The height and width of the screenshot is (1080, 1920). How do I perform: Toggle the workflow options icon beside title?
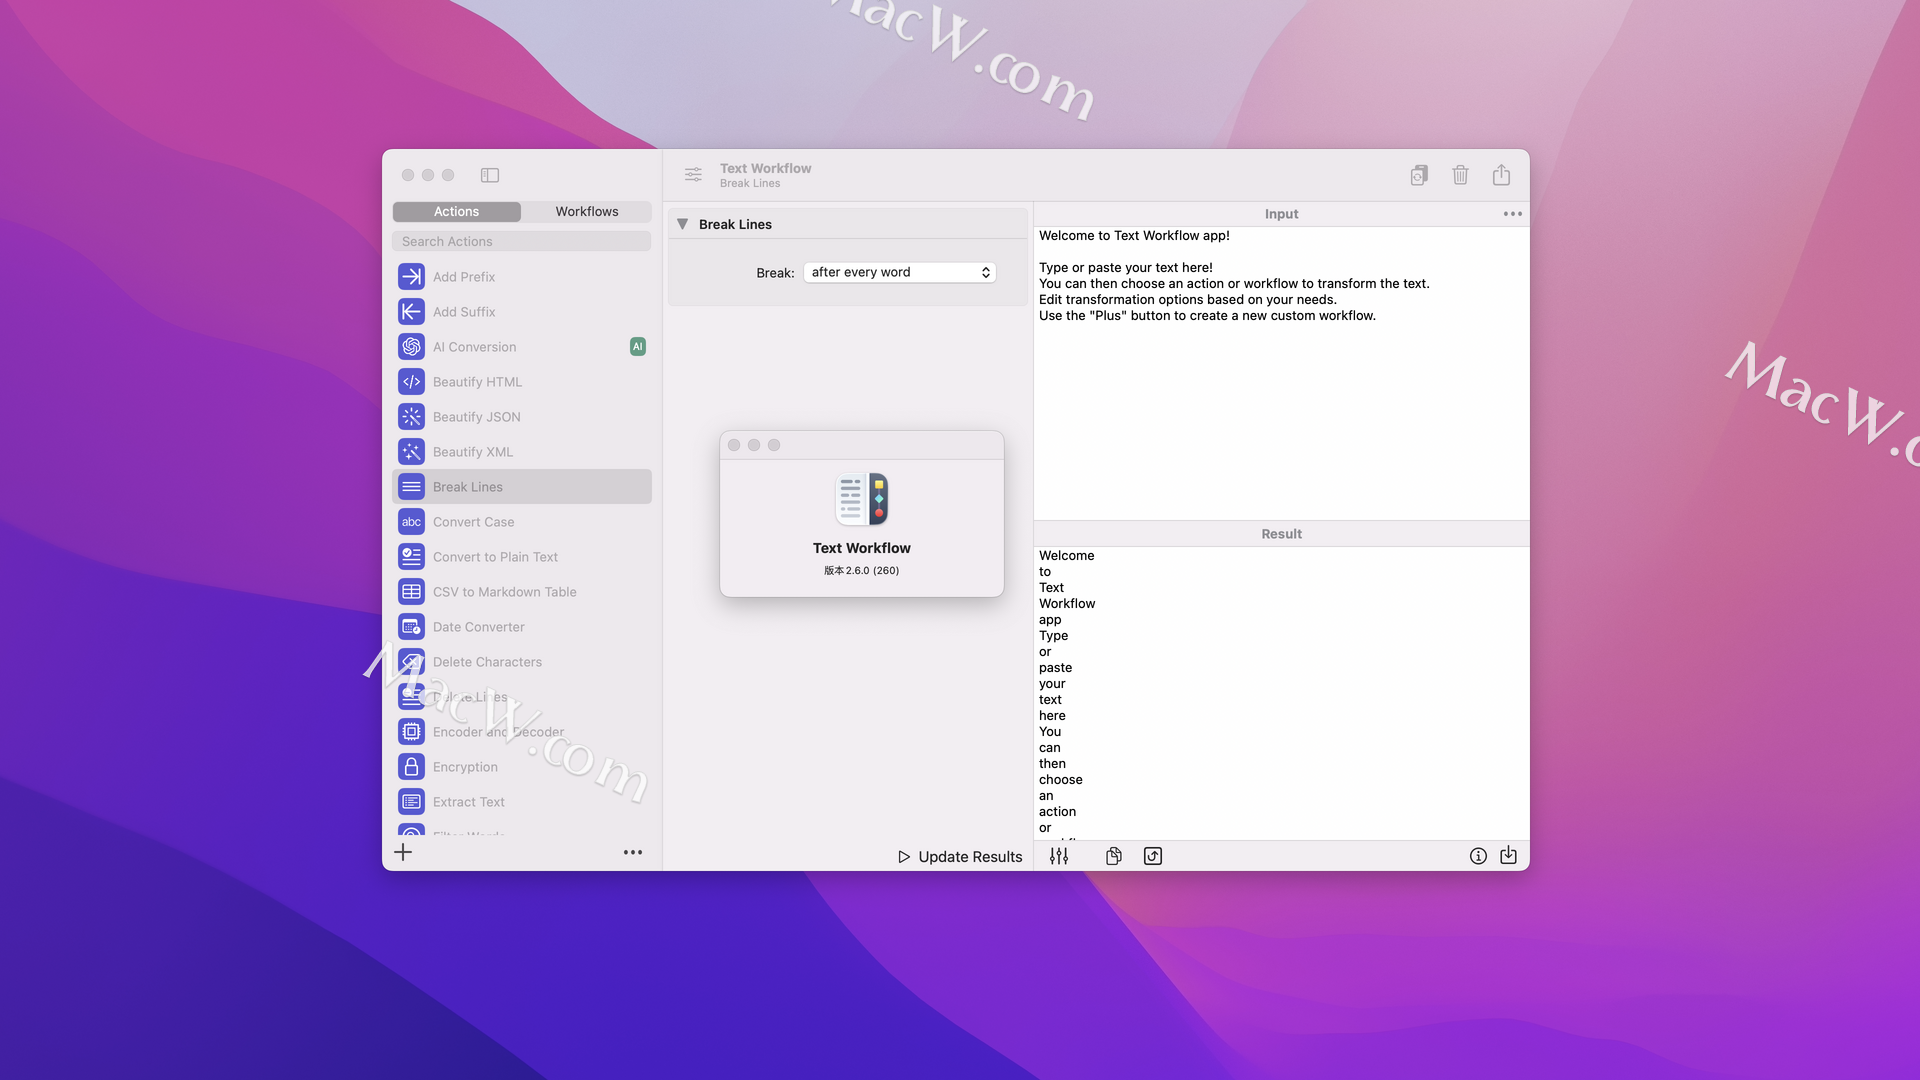693,175
